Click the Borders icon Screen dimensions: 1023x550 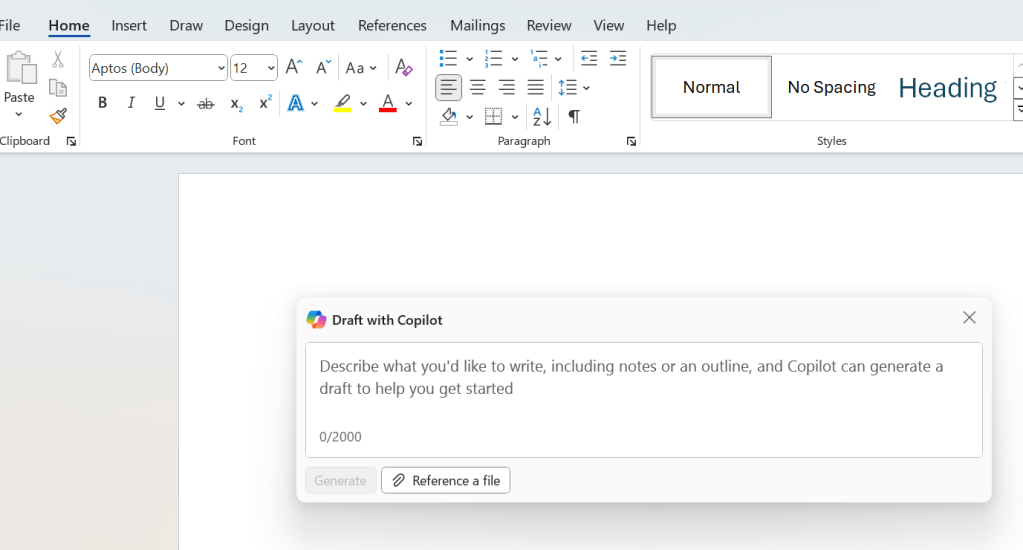(x=493, y=116)
